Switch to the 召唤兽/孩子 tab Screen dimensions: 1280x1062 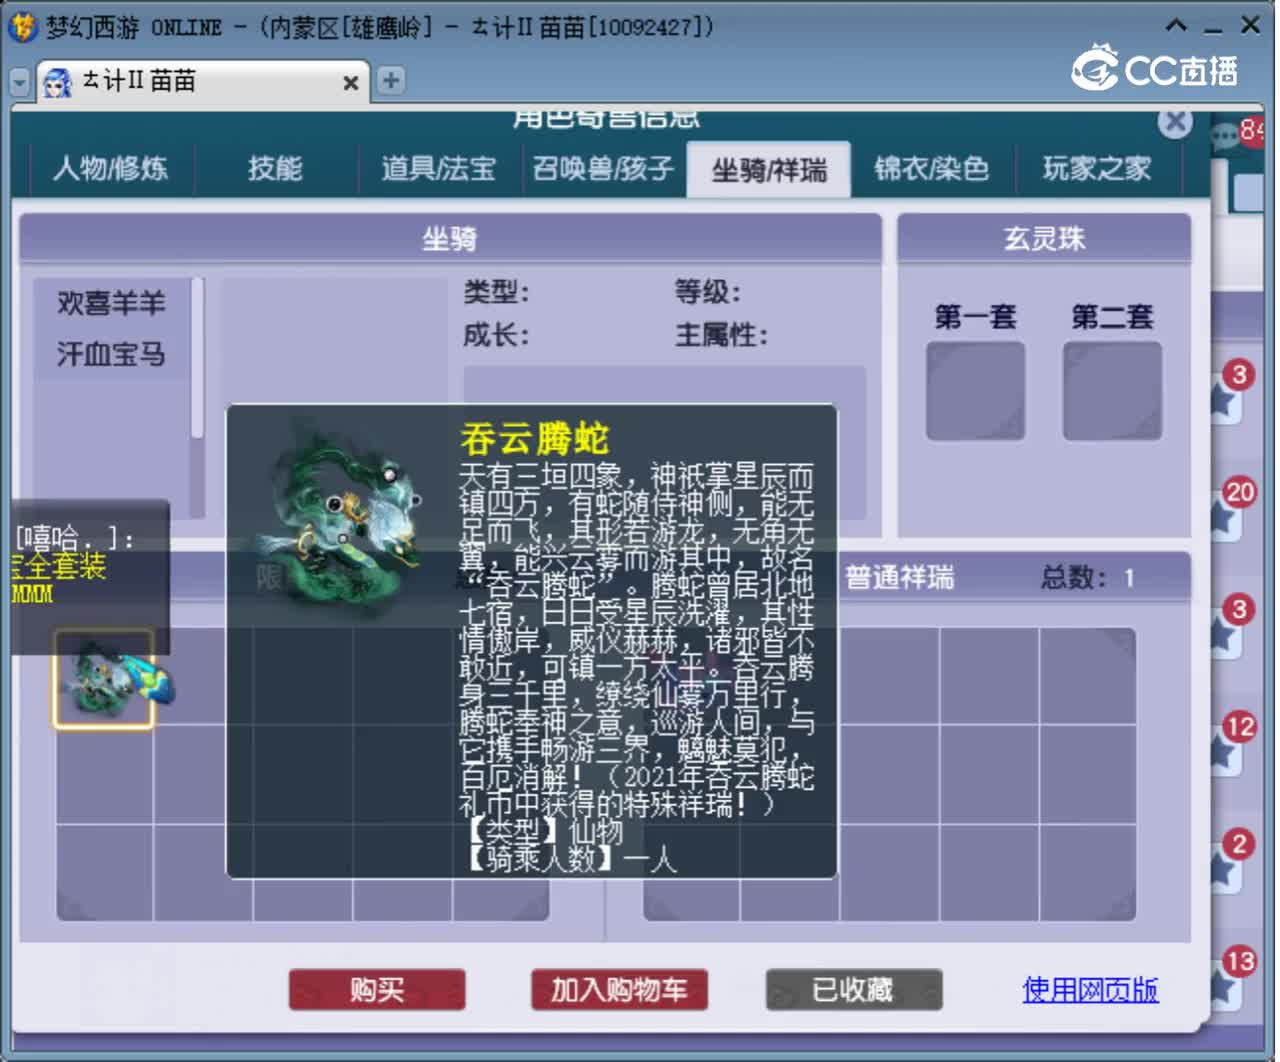[x=603, y=168]
